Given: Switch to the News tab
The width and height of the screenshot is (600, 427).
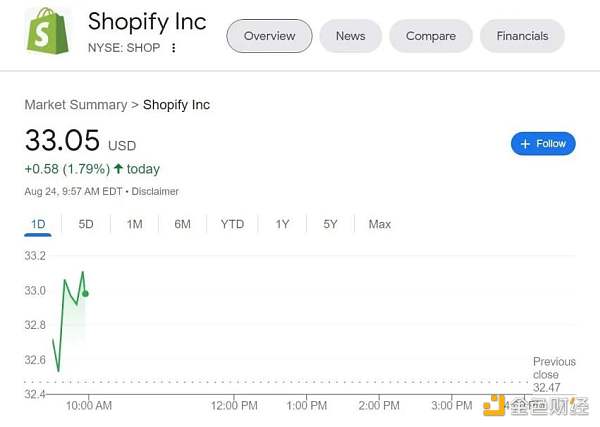Looking at the screenshot, I should tap(350, 36).
